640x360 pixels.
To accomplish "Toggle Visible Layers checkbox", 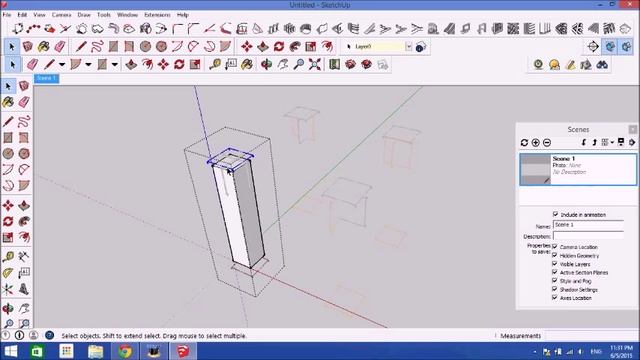I will pos(555,264).
